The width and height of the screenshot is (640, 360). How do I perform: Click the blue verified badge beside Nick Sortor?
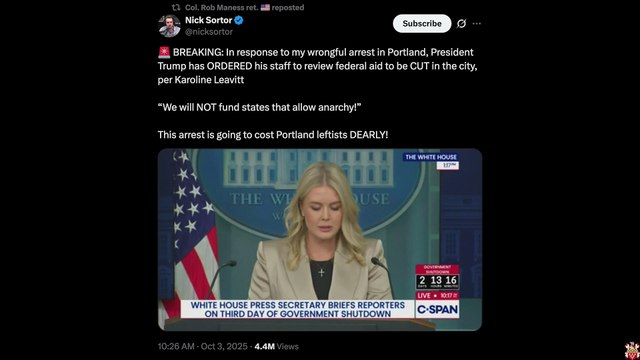coord(239,20)
